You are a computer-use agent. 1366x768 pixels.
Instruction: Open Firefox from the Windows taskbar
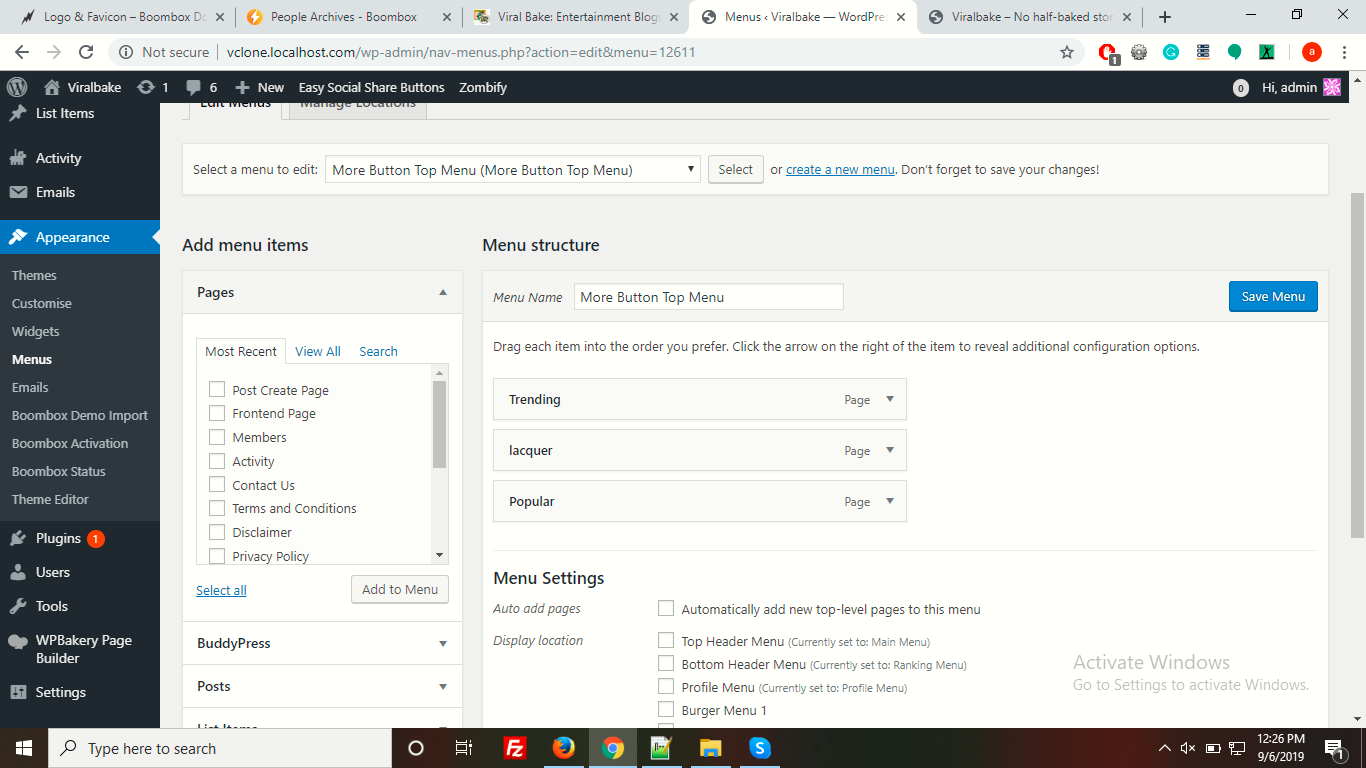(x=564, y=747)
